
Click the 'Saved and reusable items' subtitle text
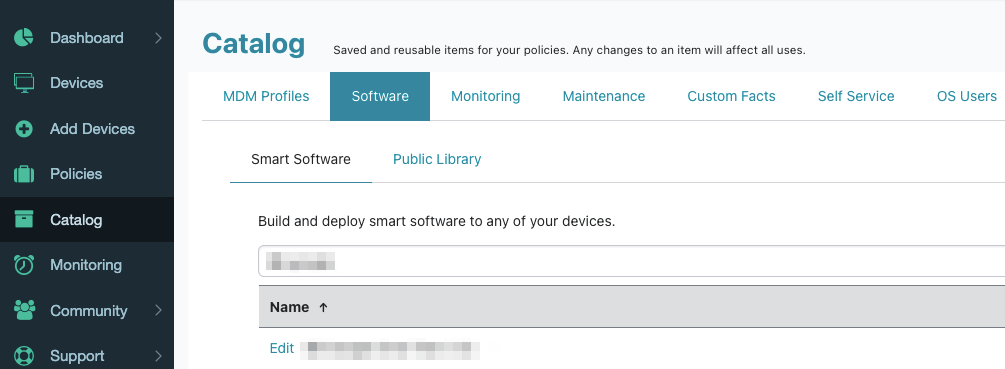point(569,50)
